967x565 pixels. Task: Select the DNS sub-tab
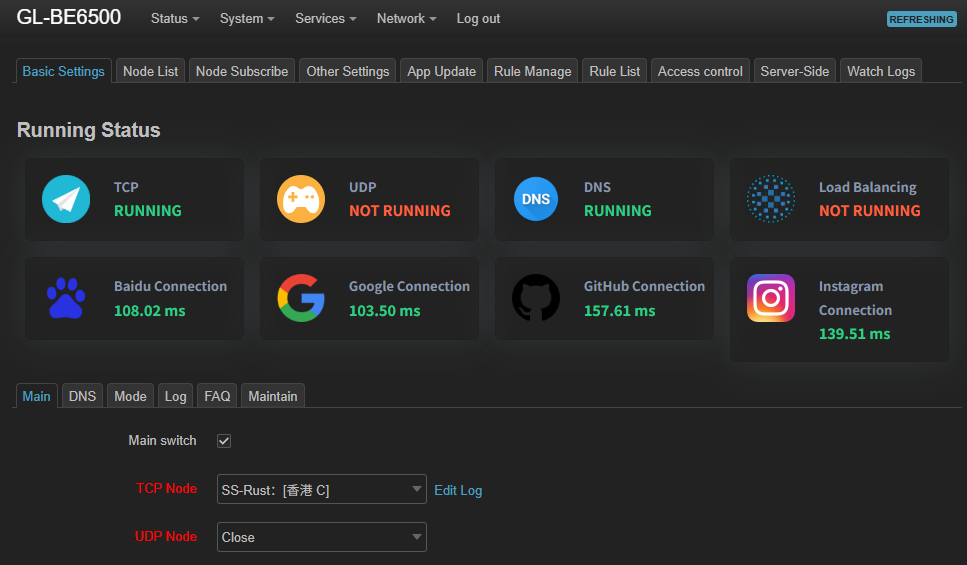(82, 396)
